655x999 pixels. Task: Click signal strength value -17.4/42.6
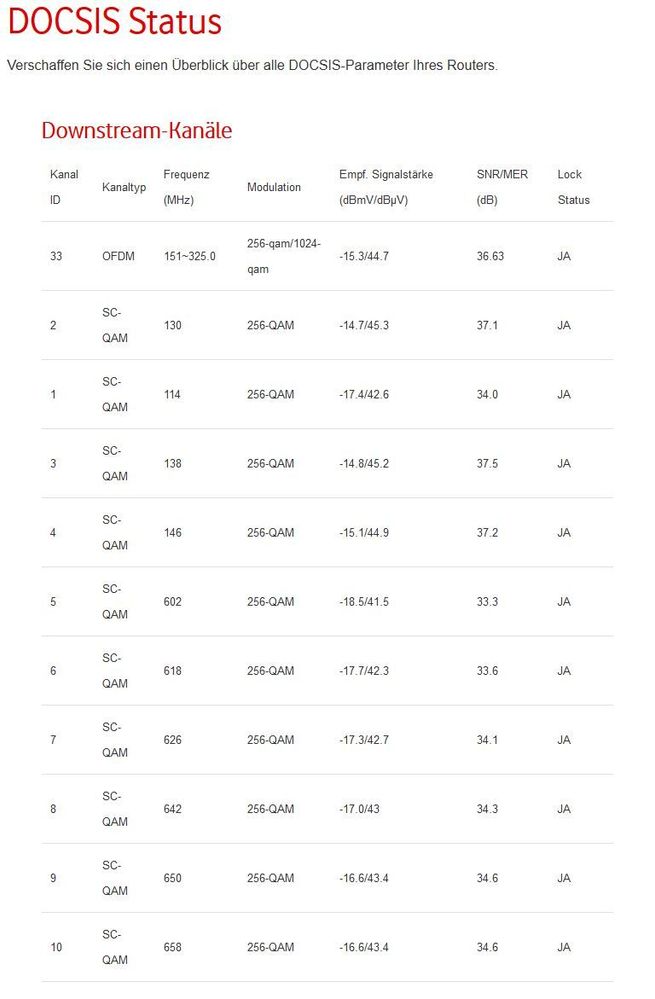(x=363, y=394)
